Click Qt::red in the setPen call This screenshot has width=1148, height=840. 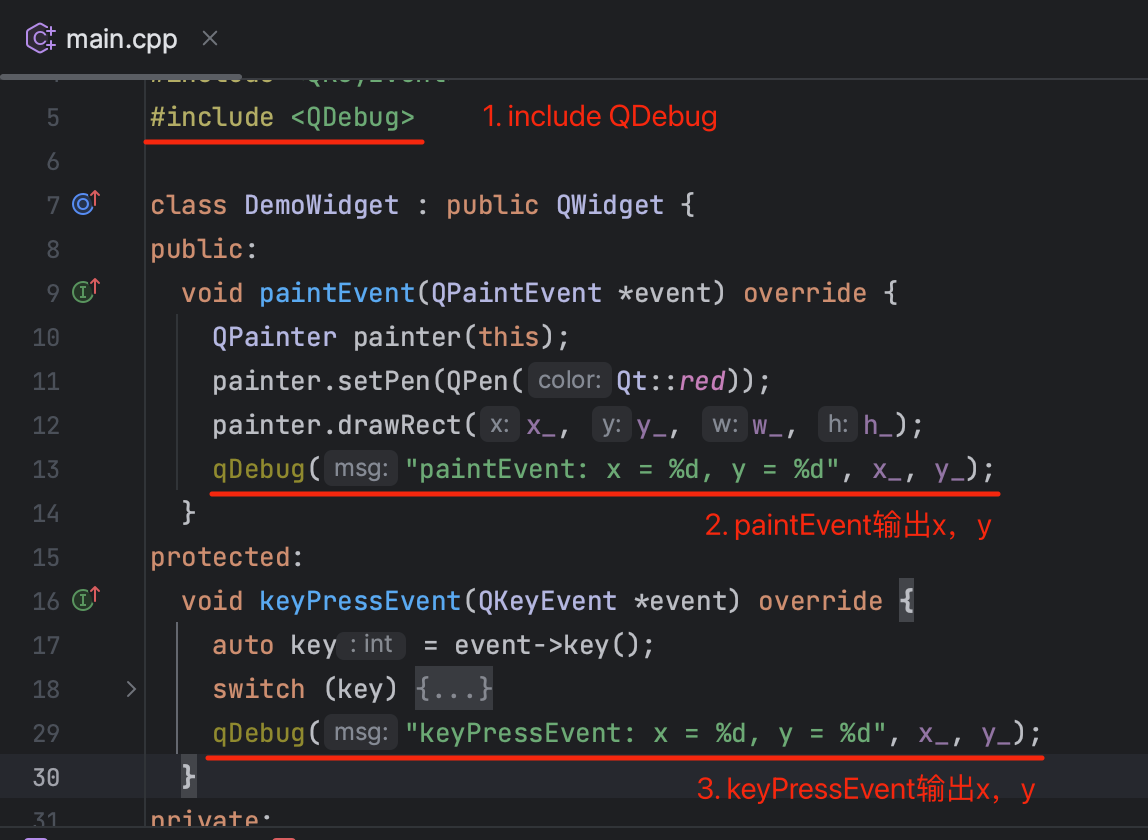[671, 381]
